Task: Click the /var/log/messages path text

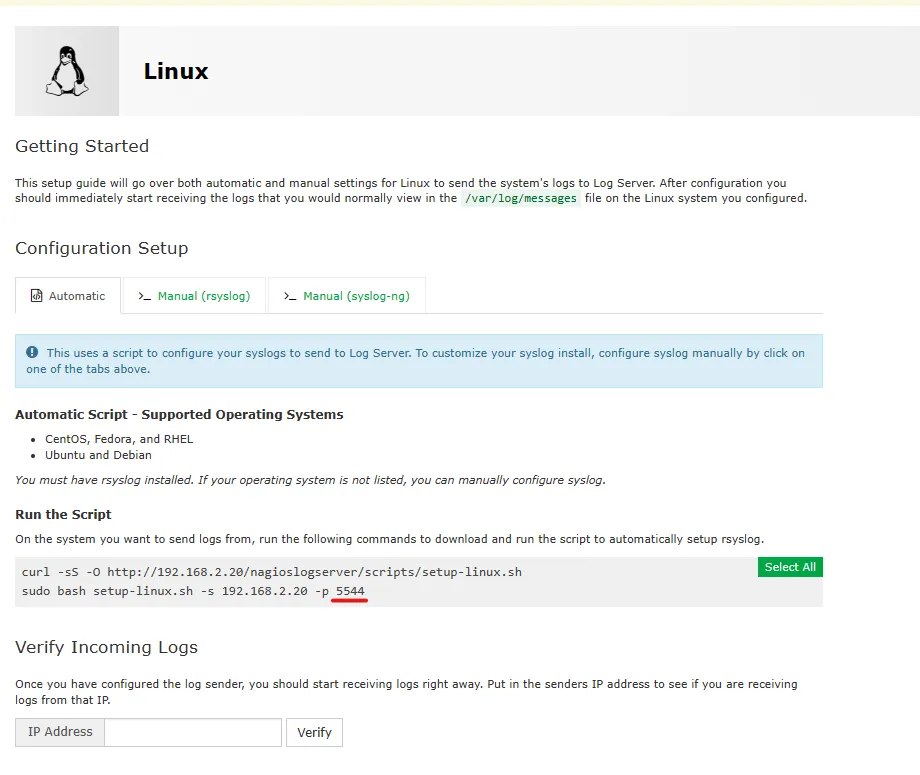Action: point(520,198)
